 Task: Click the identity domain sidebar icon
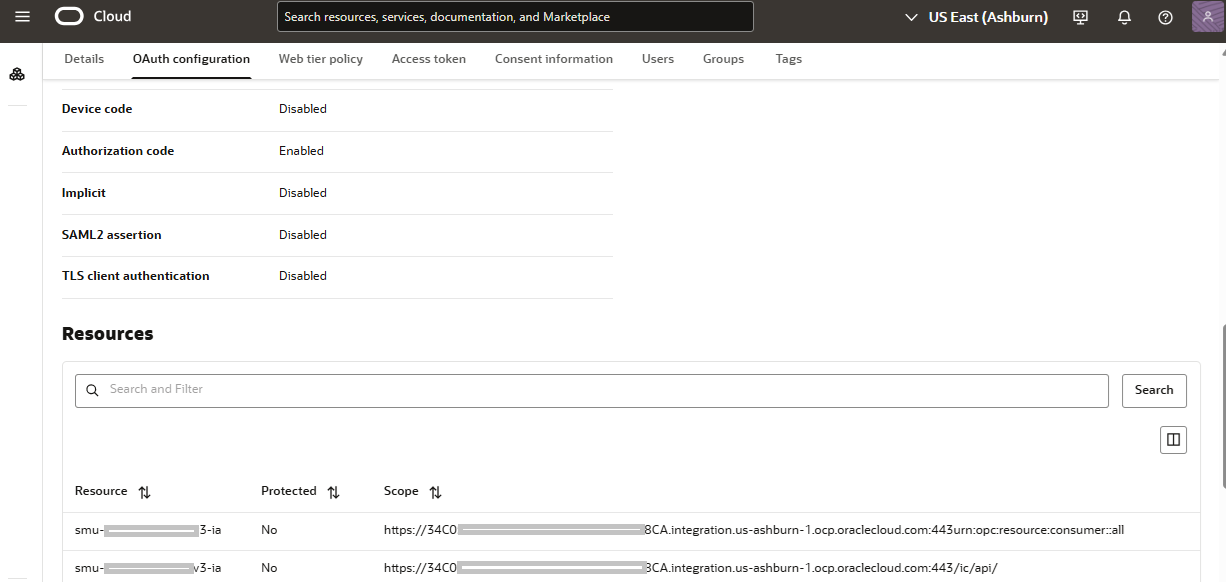(16, 74)
